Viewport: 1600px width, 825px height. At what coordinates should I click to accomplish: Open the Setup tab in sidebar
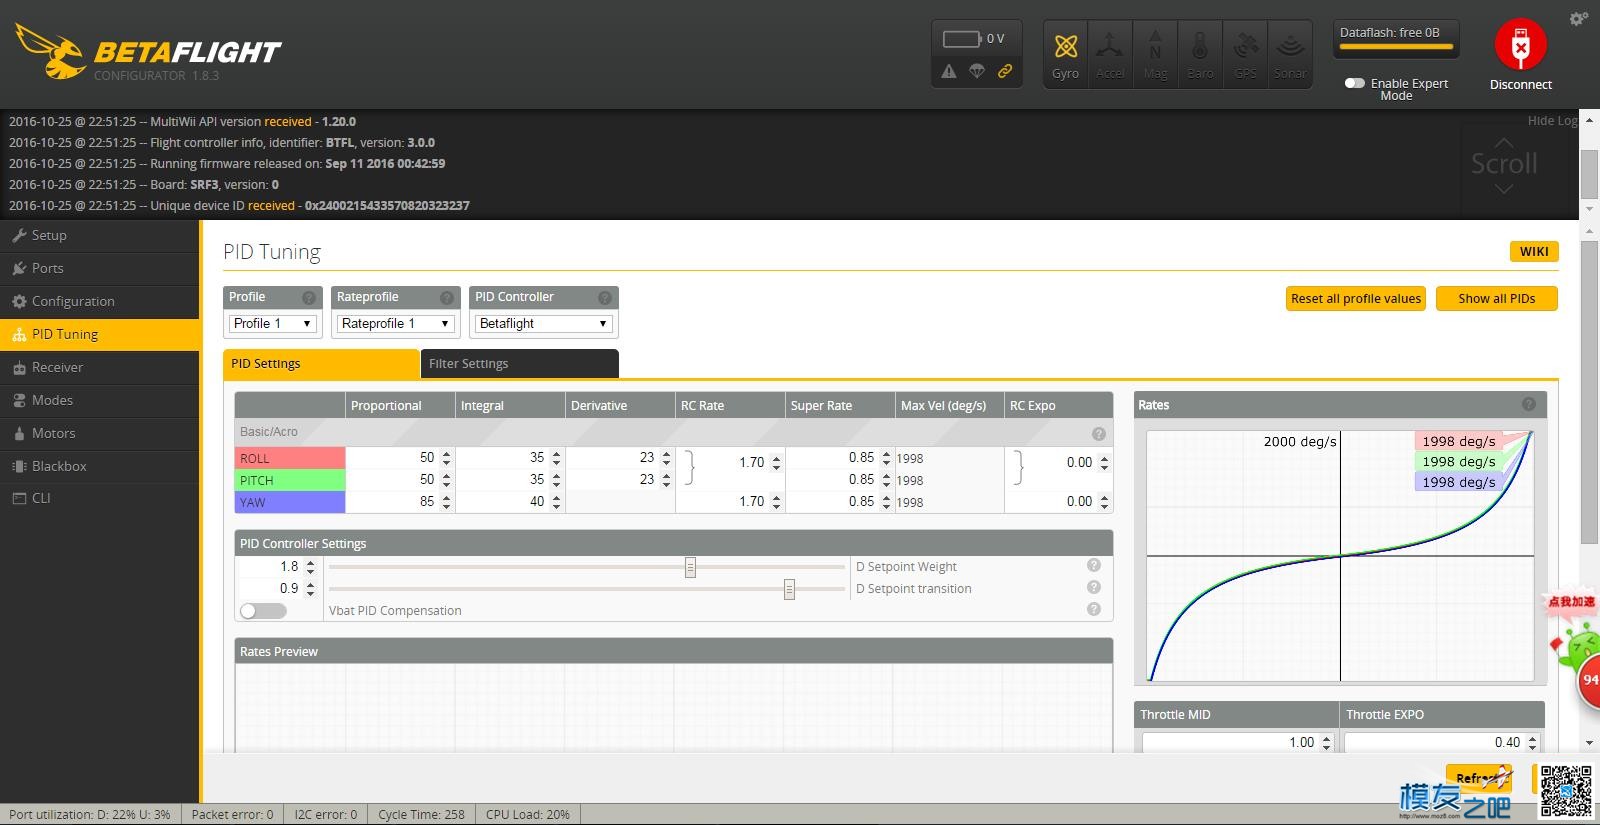pyautogui.click(x=100, y=235)
